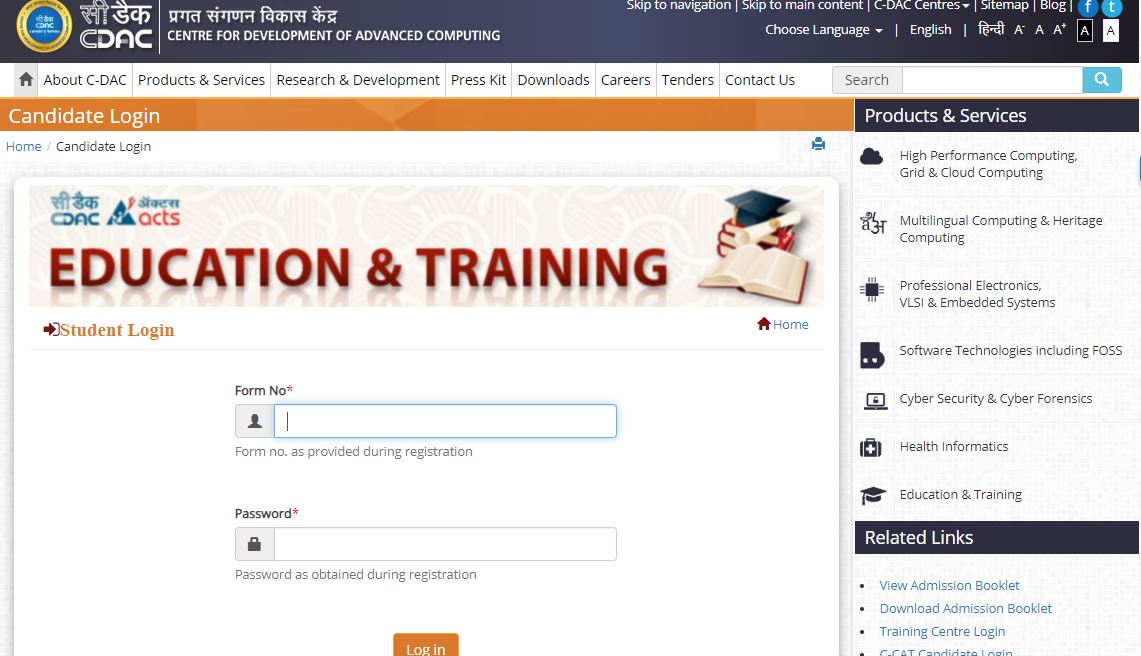The image size is (1141, 656).
Task: Click the Software Technologies icon
Action: (872, 355)
